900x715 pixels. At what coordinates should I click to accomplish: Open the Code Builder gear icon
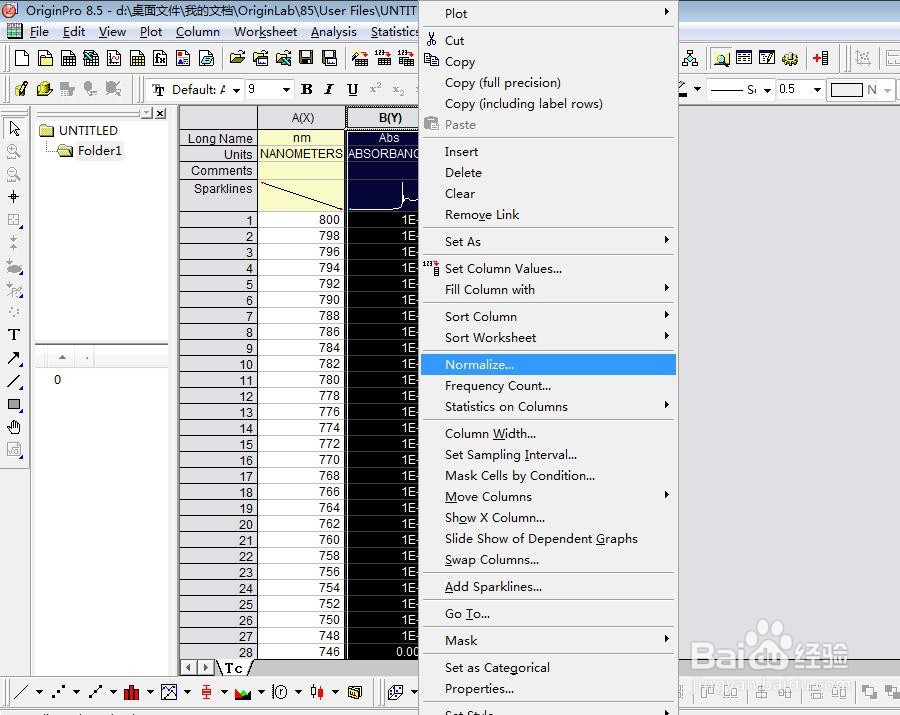point(790,58)
